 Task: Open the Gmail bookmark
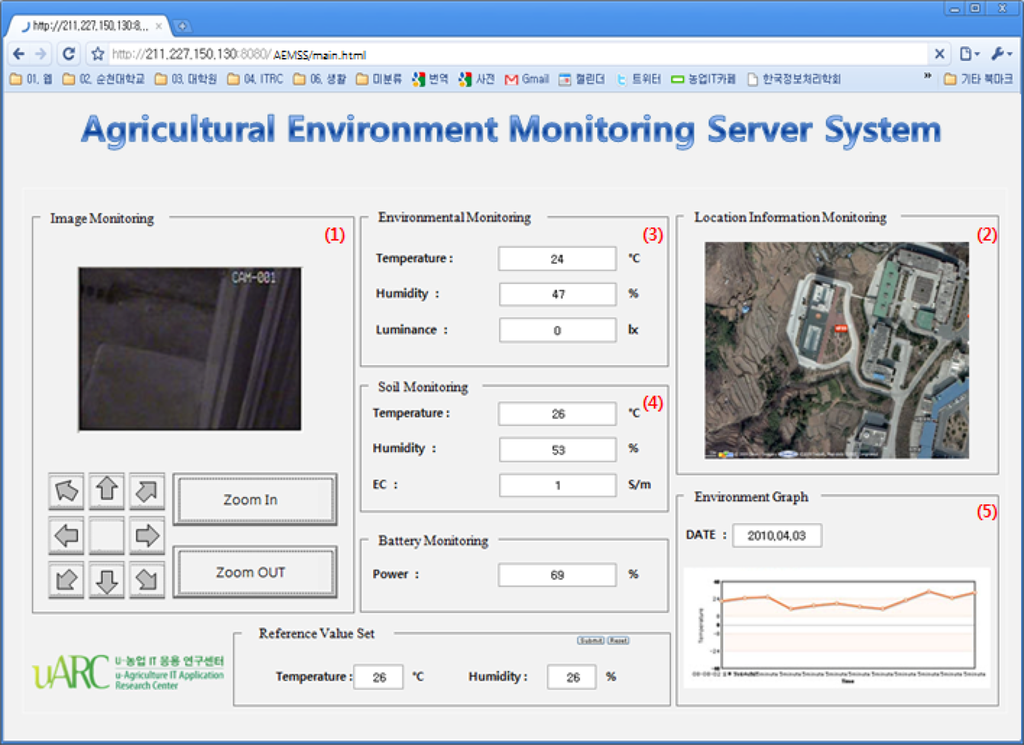tap(527, 79)
